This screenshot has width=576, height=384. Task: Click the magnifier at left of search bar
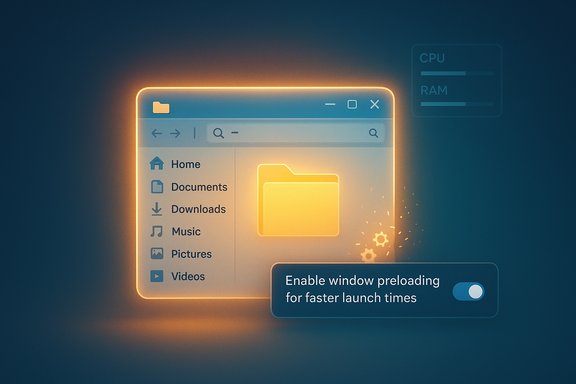pyautogui.click(x=218, y=133)
